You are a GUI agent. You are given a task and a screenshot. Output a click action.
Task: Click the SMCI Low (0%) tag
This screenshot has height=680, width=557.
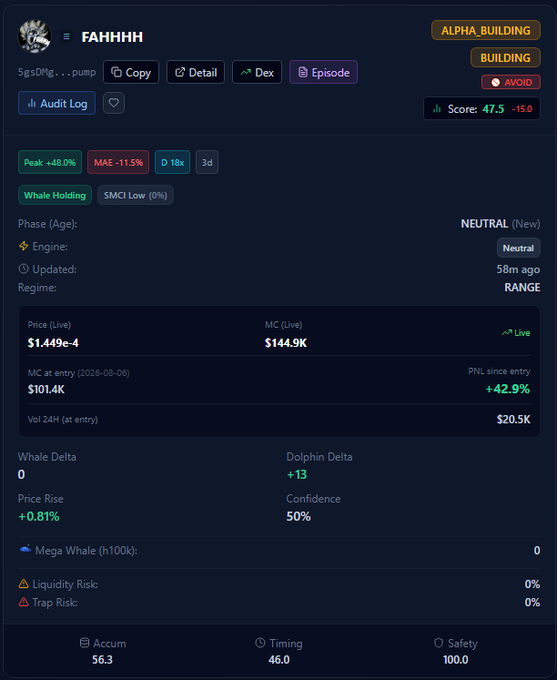pyautogui.click(x=135, y=195)
